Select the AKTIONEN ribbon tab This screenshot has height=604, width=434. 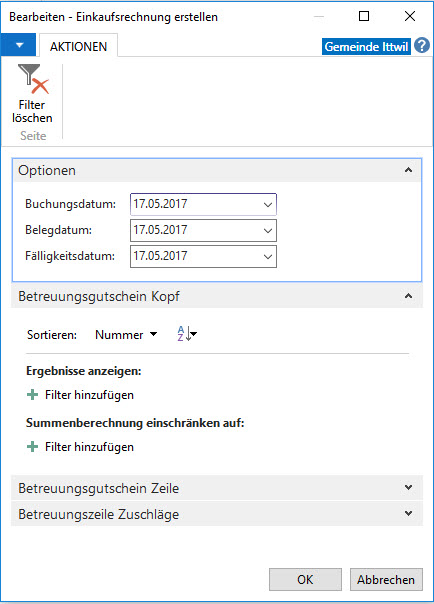click(79, 46)
